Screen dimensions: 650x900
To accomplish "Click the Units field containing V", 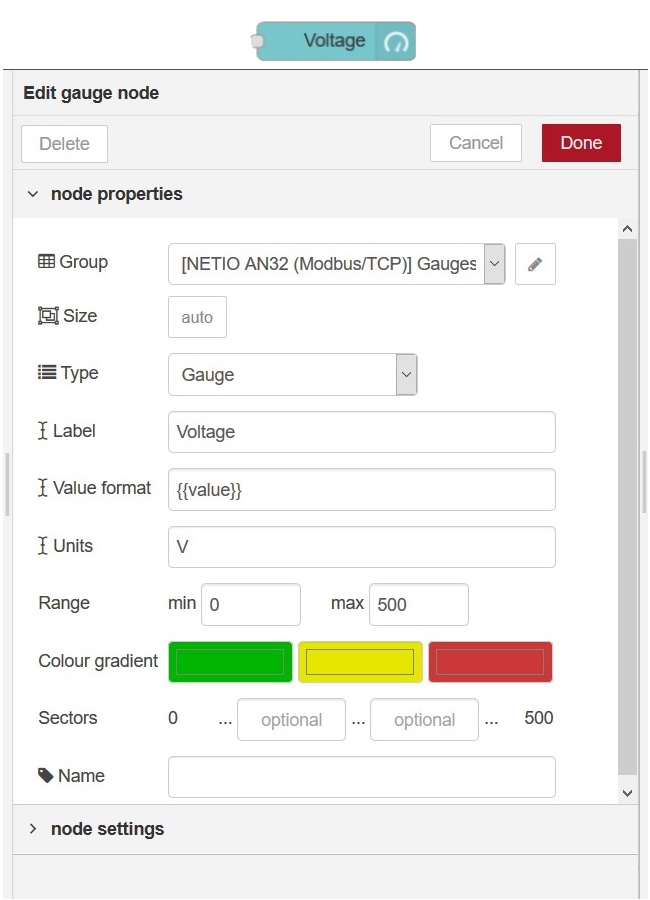I will tap(362, 547).
